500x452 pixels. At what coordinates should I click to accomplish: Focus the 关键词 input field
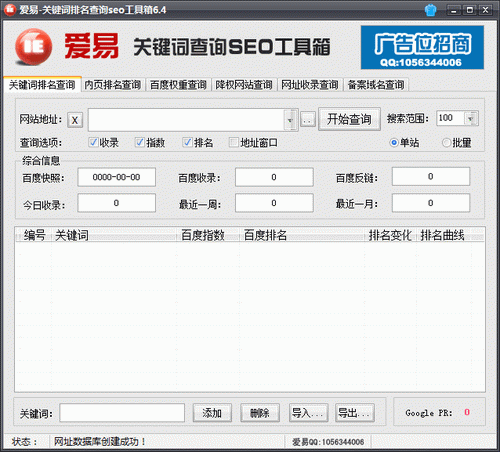pos(122,413)
